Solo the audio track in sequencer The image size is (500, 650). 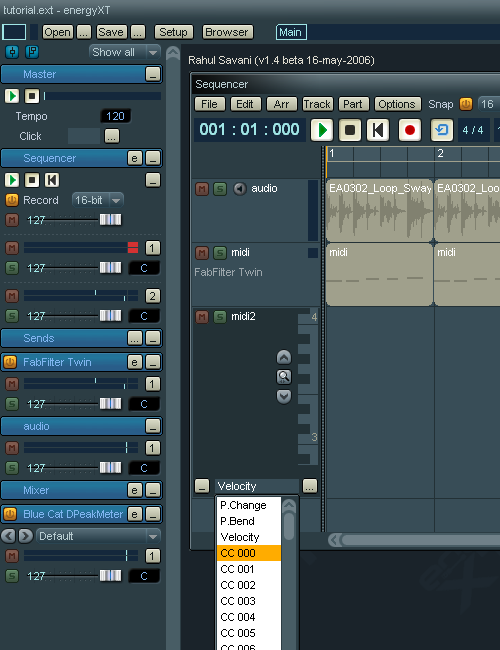click(220, 189)
